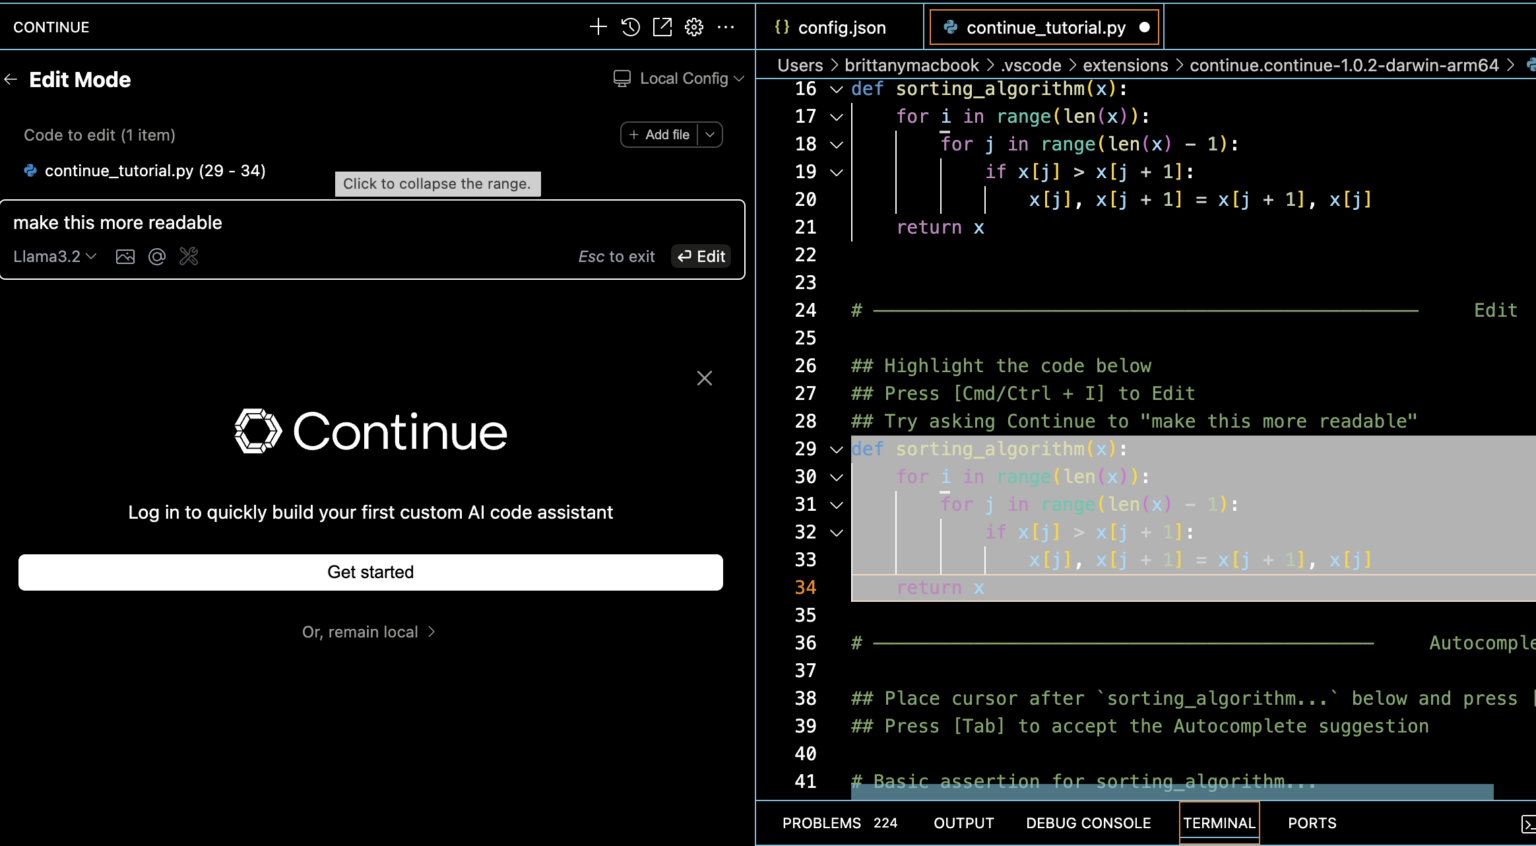Collapse the highlighted function at line 29
This screenshot has height=846, width=1536.
(x=837, y=450)
